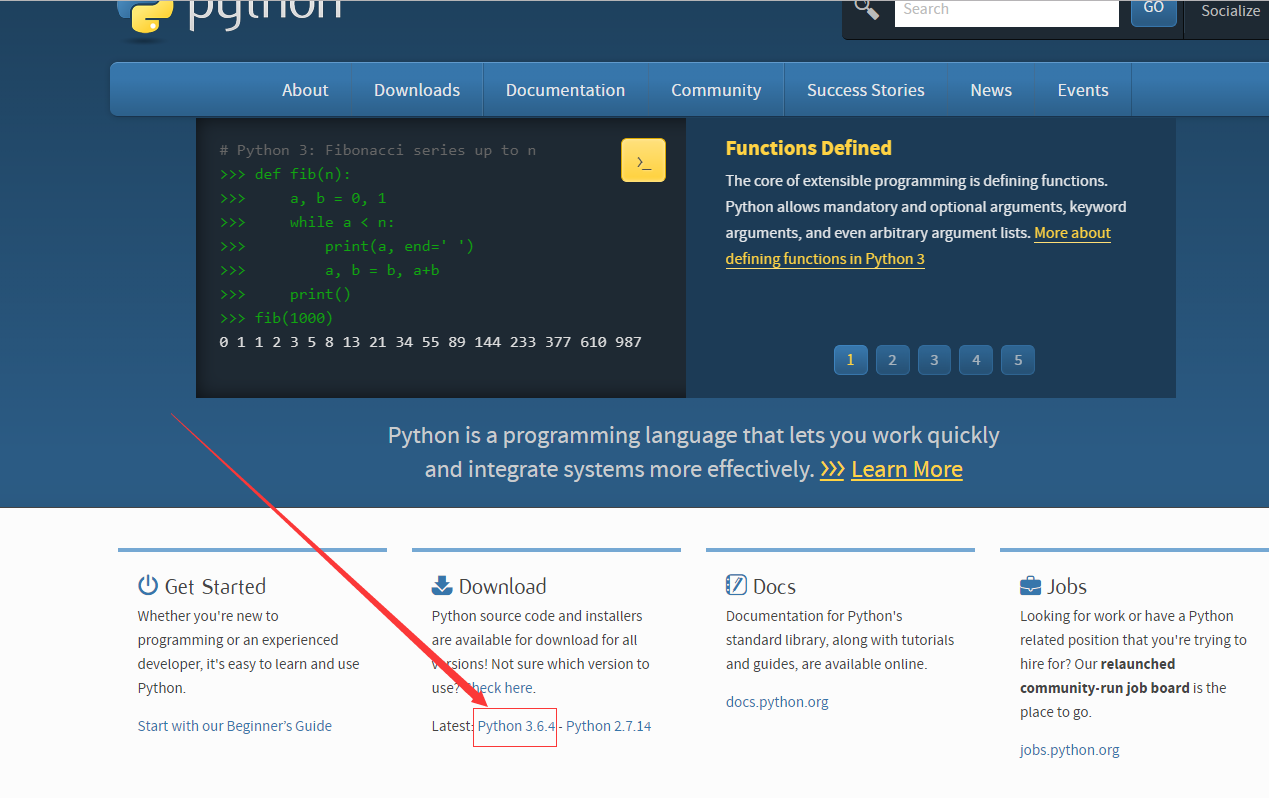Viewport: 1269px width, 798px height.
Task: Show slide 4 of the code carousel
Action: (976, 360)
